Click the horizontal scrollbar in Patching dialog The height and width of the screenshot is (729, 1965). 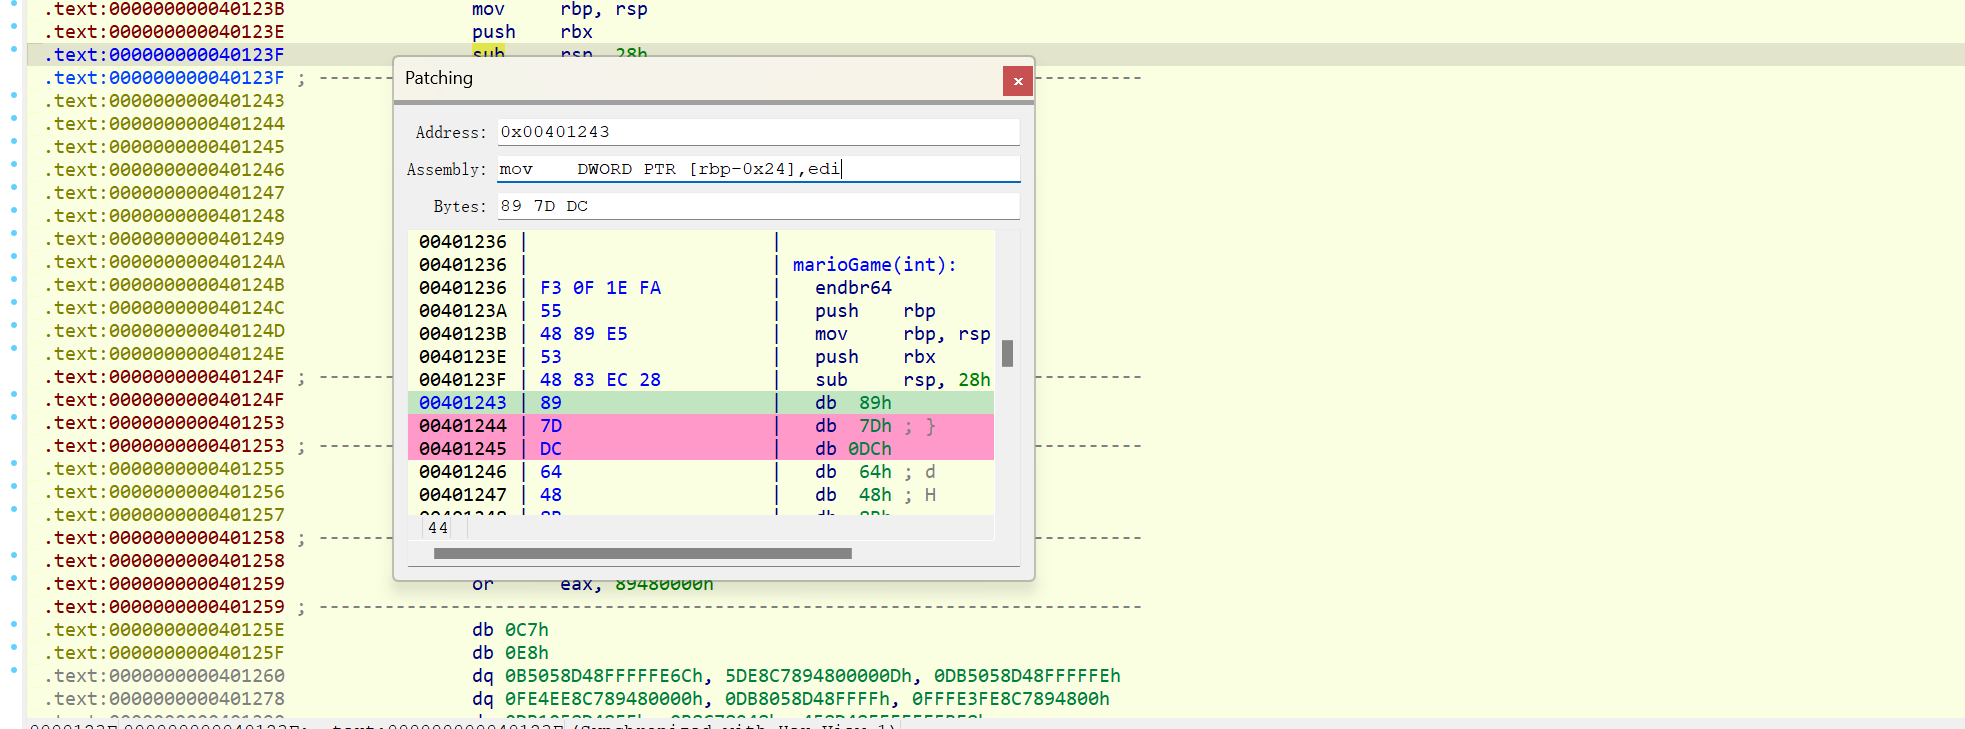(642, 553)
